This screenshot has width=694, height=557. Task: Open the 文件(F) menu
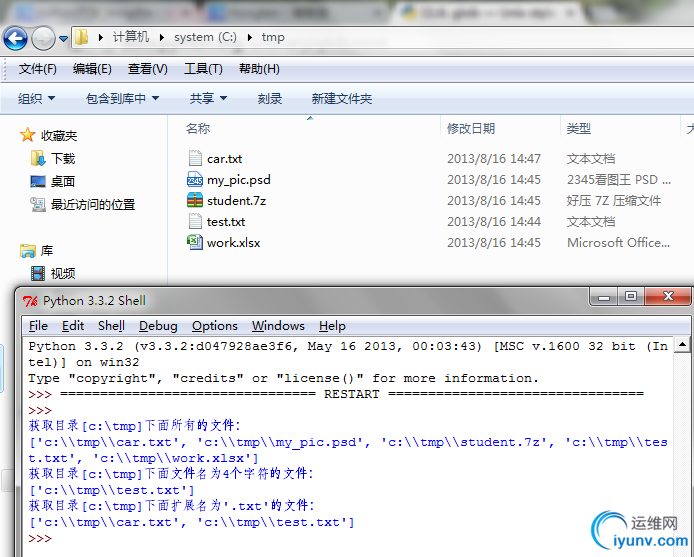[x=38, y=69]
